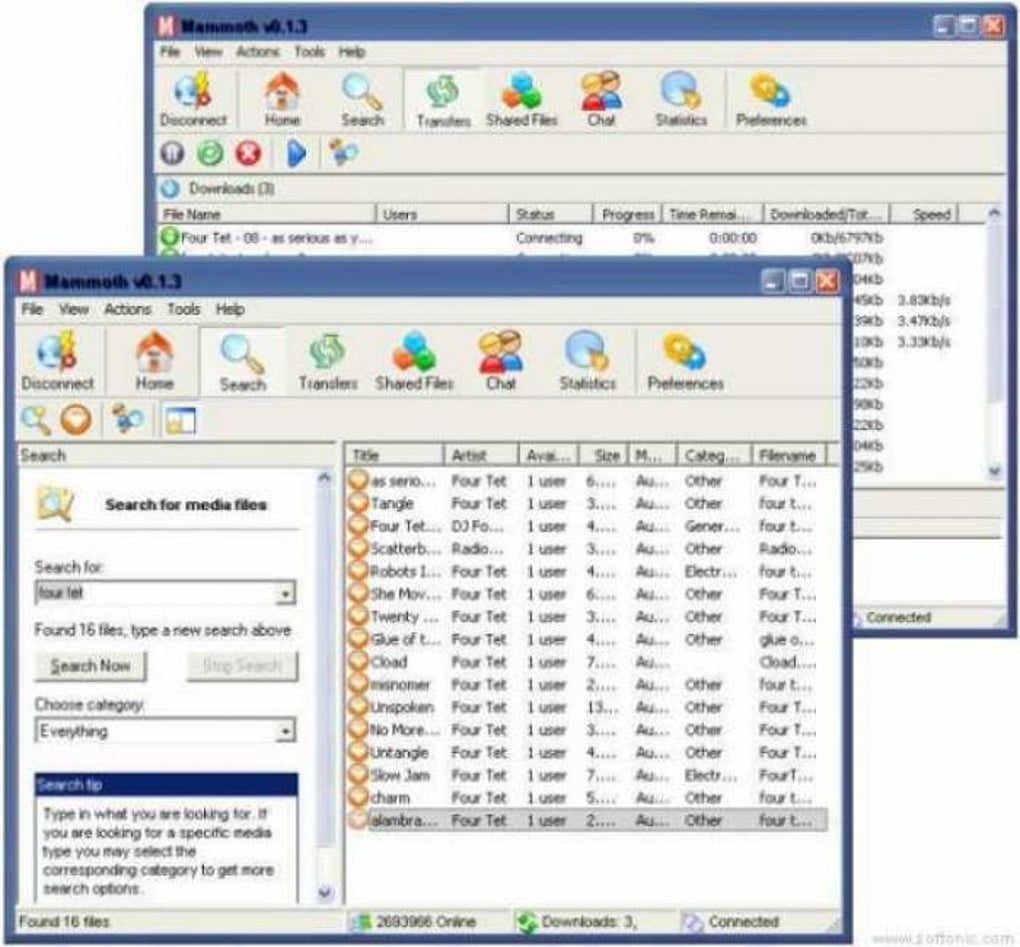Open Actions menu in front window
Viewport: 1020px width, 947px height.
coord(128,309)
